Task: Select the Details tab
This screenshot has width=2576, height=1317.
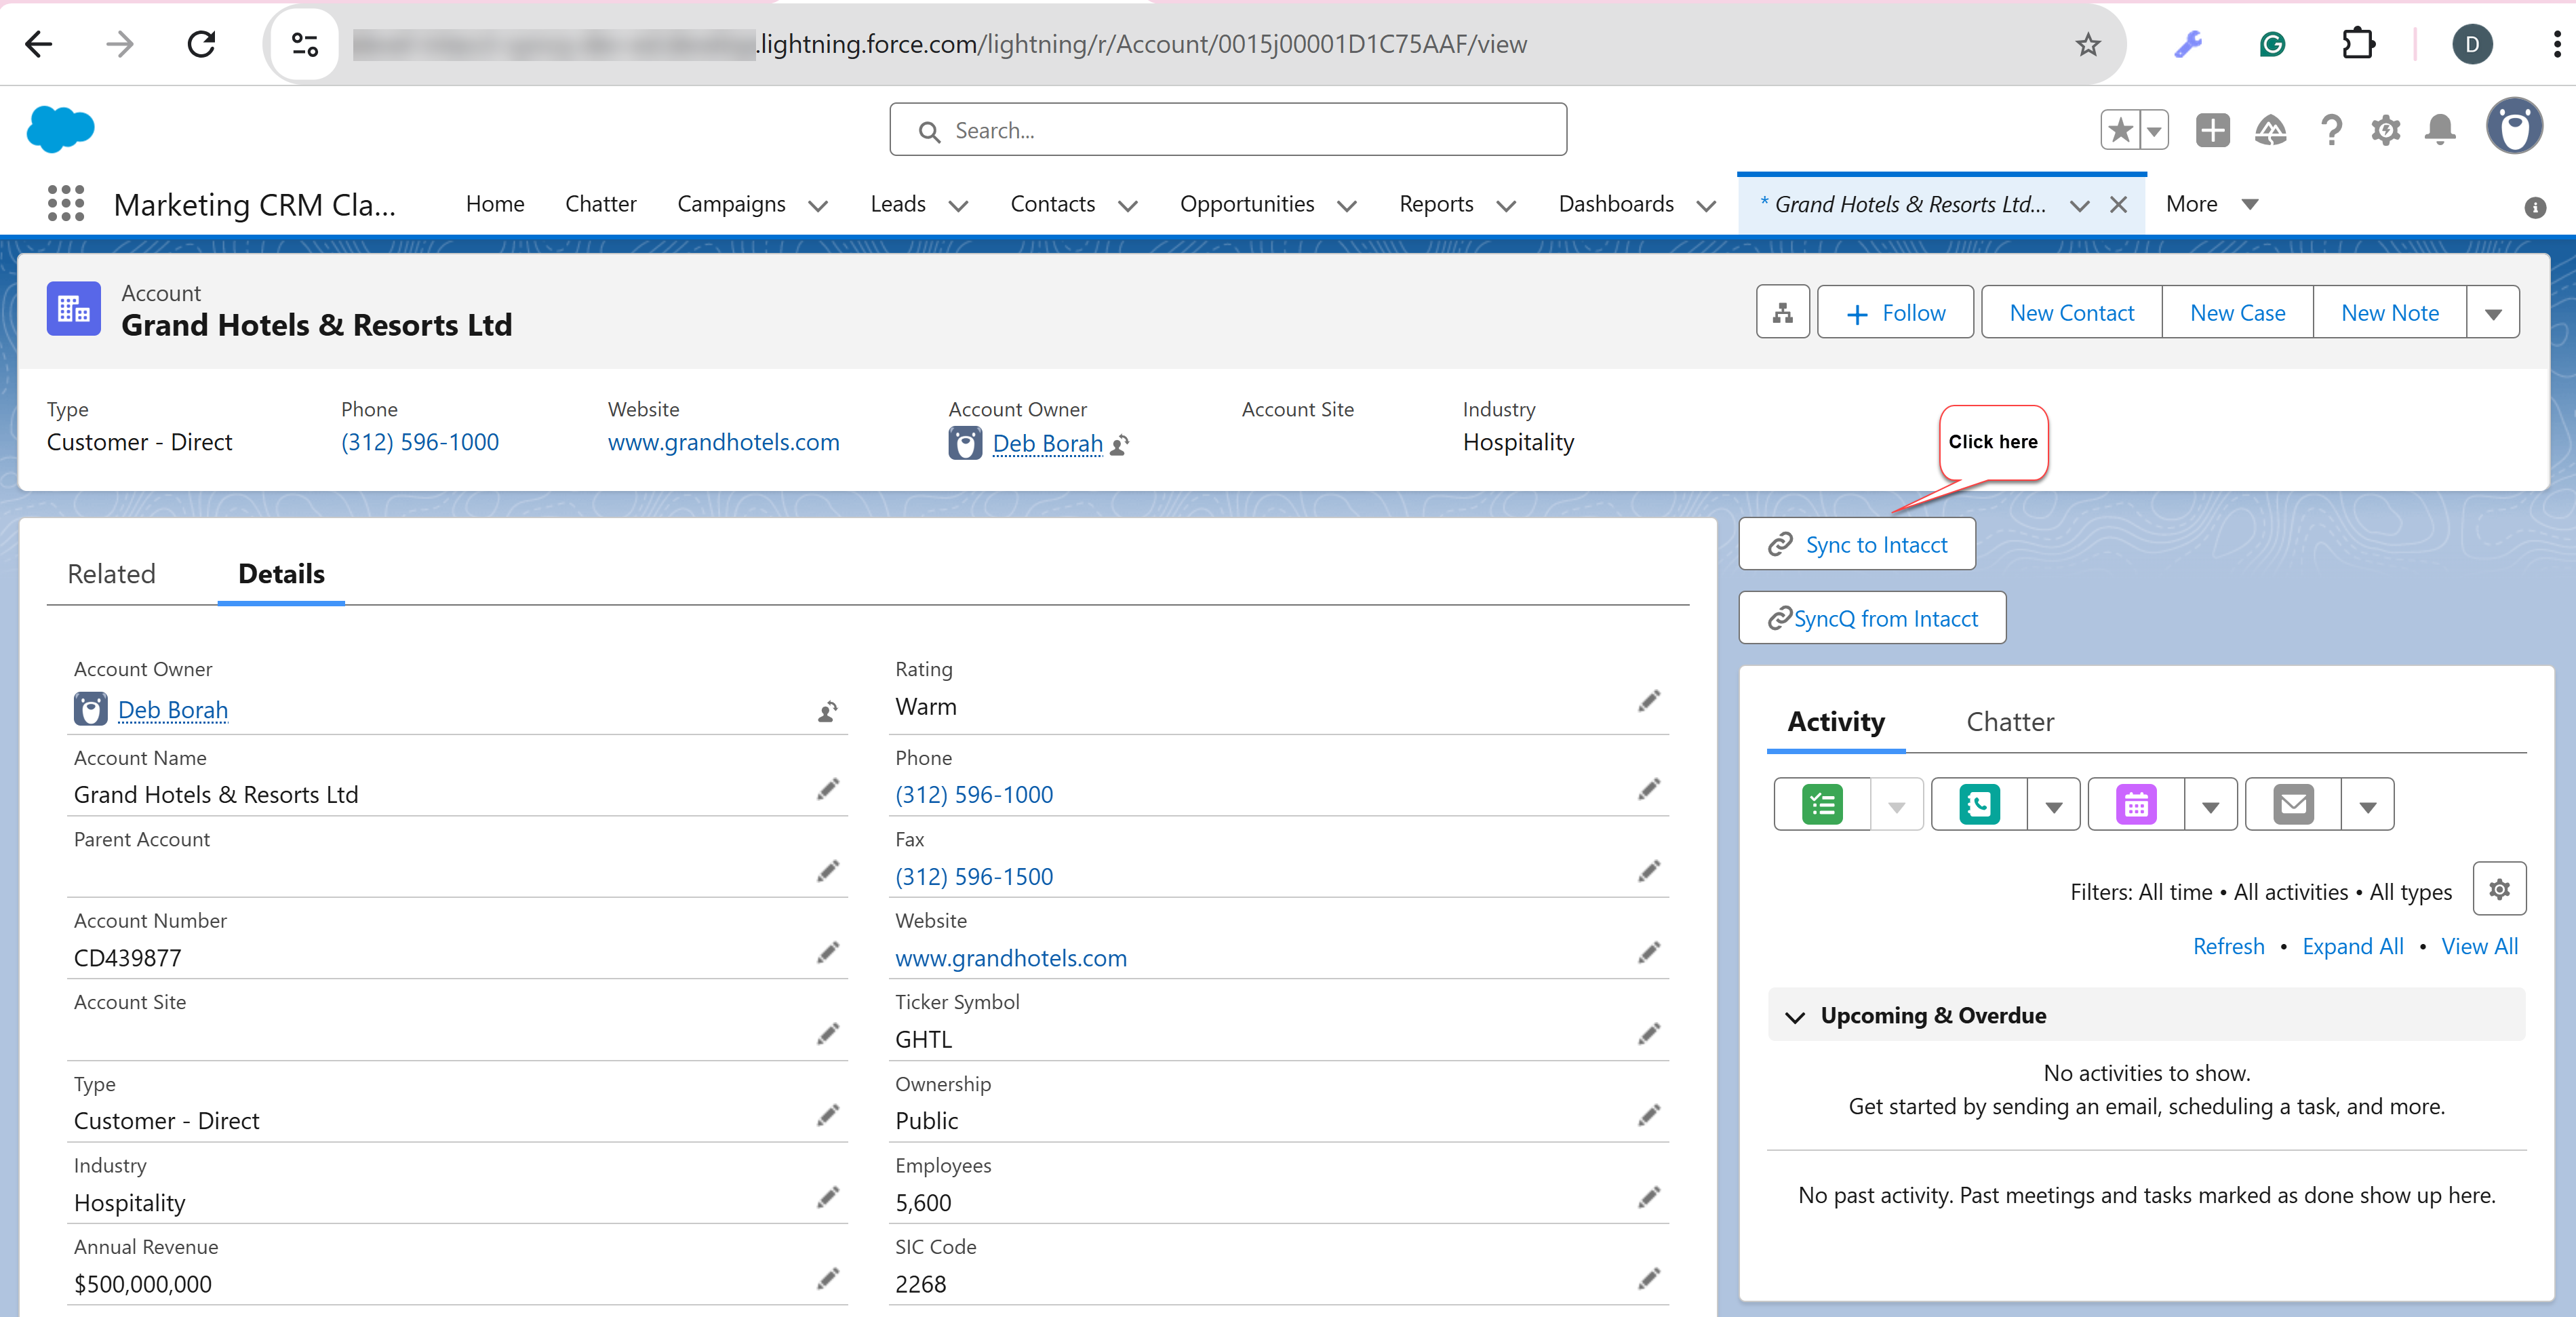Action: pyautogui.click(x=281, y=574)
